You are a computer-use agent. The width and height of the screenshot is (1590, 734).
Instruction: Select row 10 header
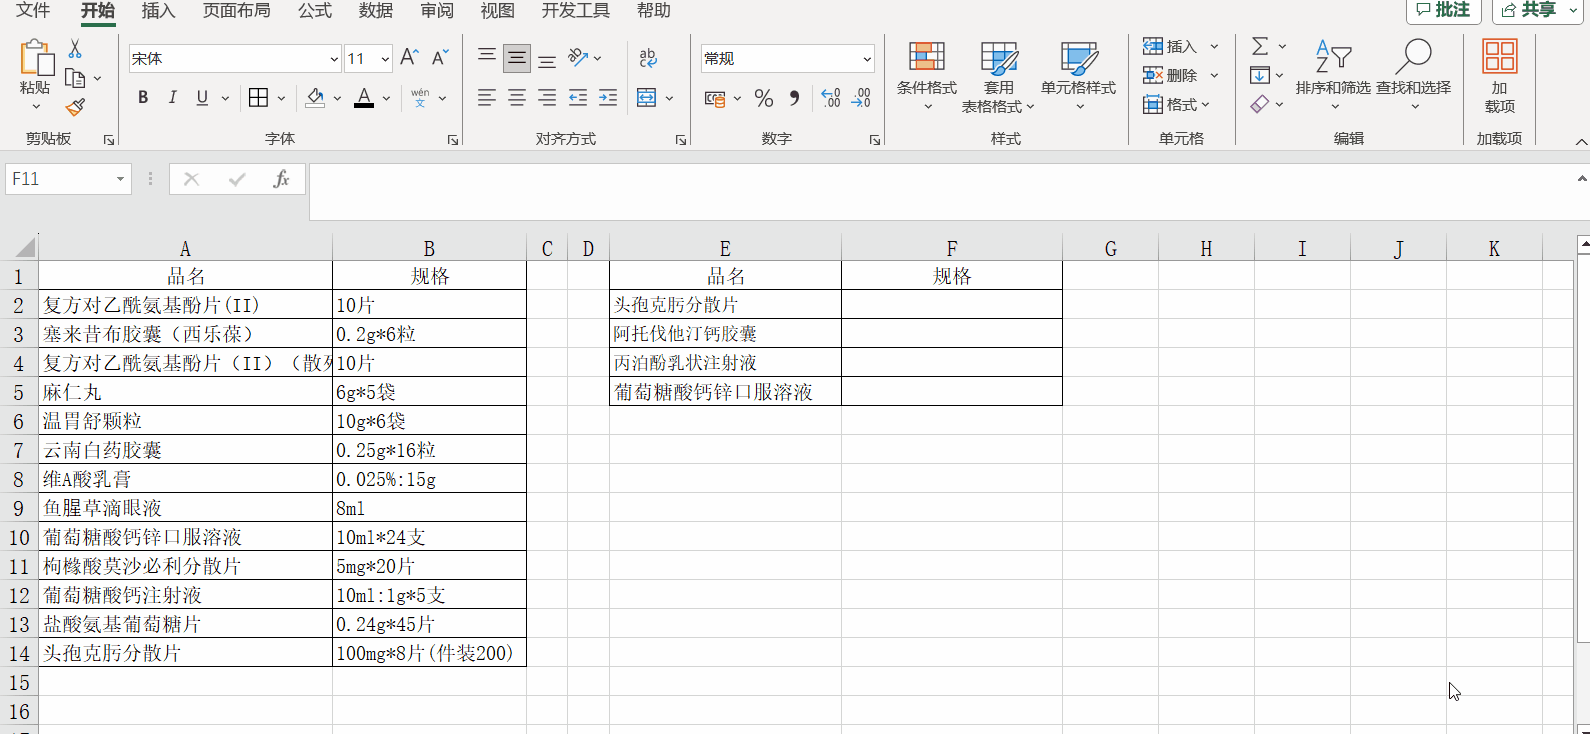pyautogui.click(x=19, y=537)
